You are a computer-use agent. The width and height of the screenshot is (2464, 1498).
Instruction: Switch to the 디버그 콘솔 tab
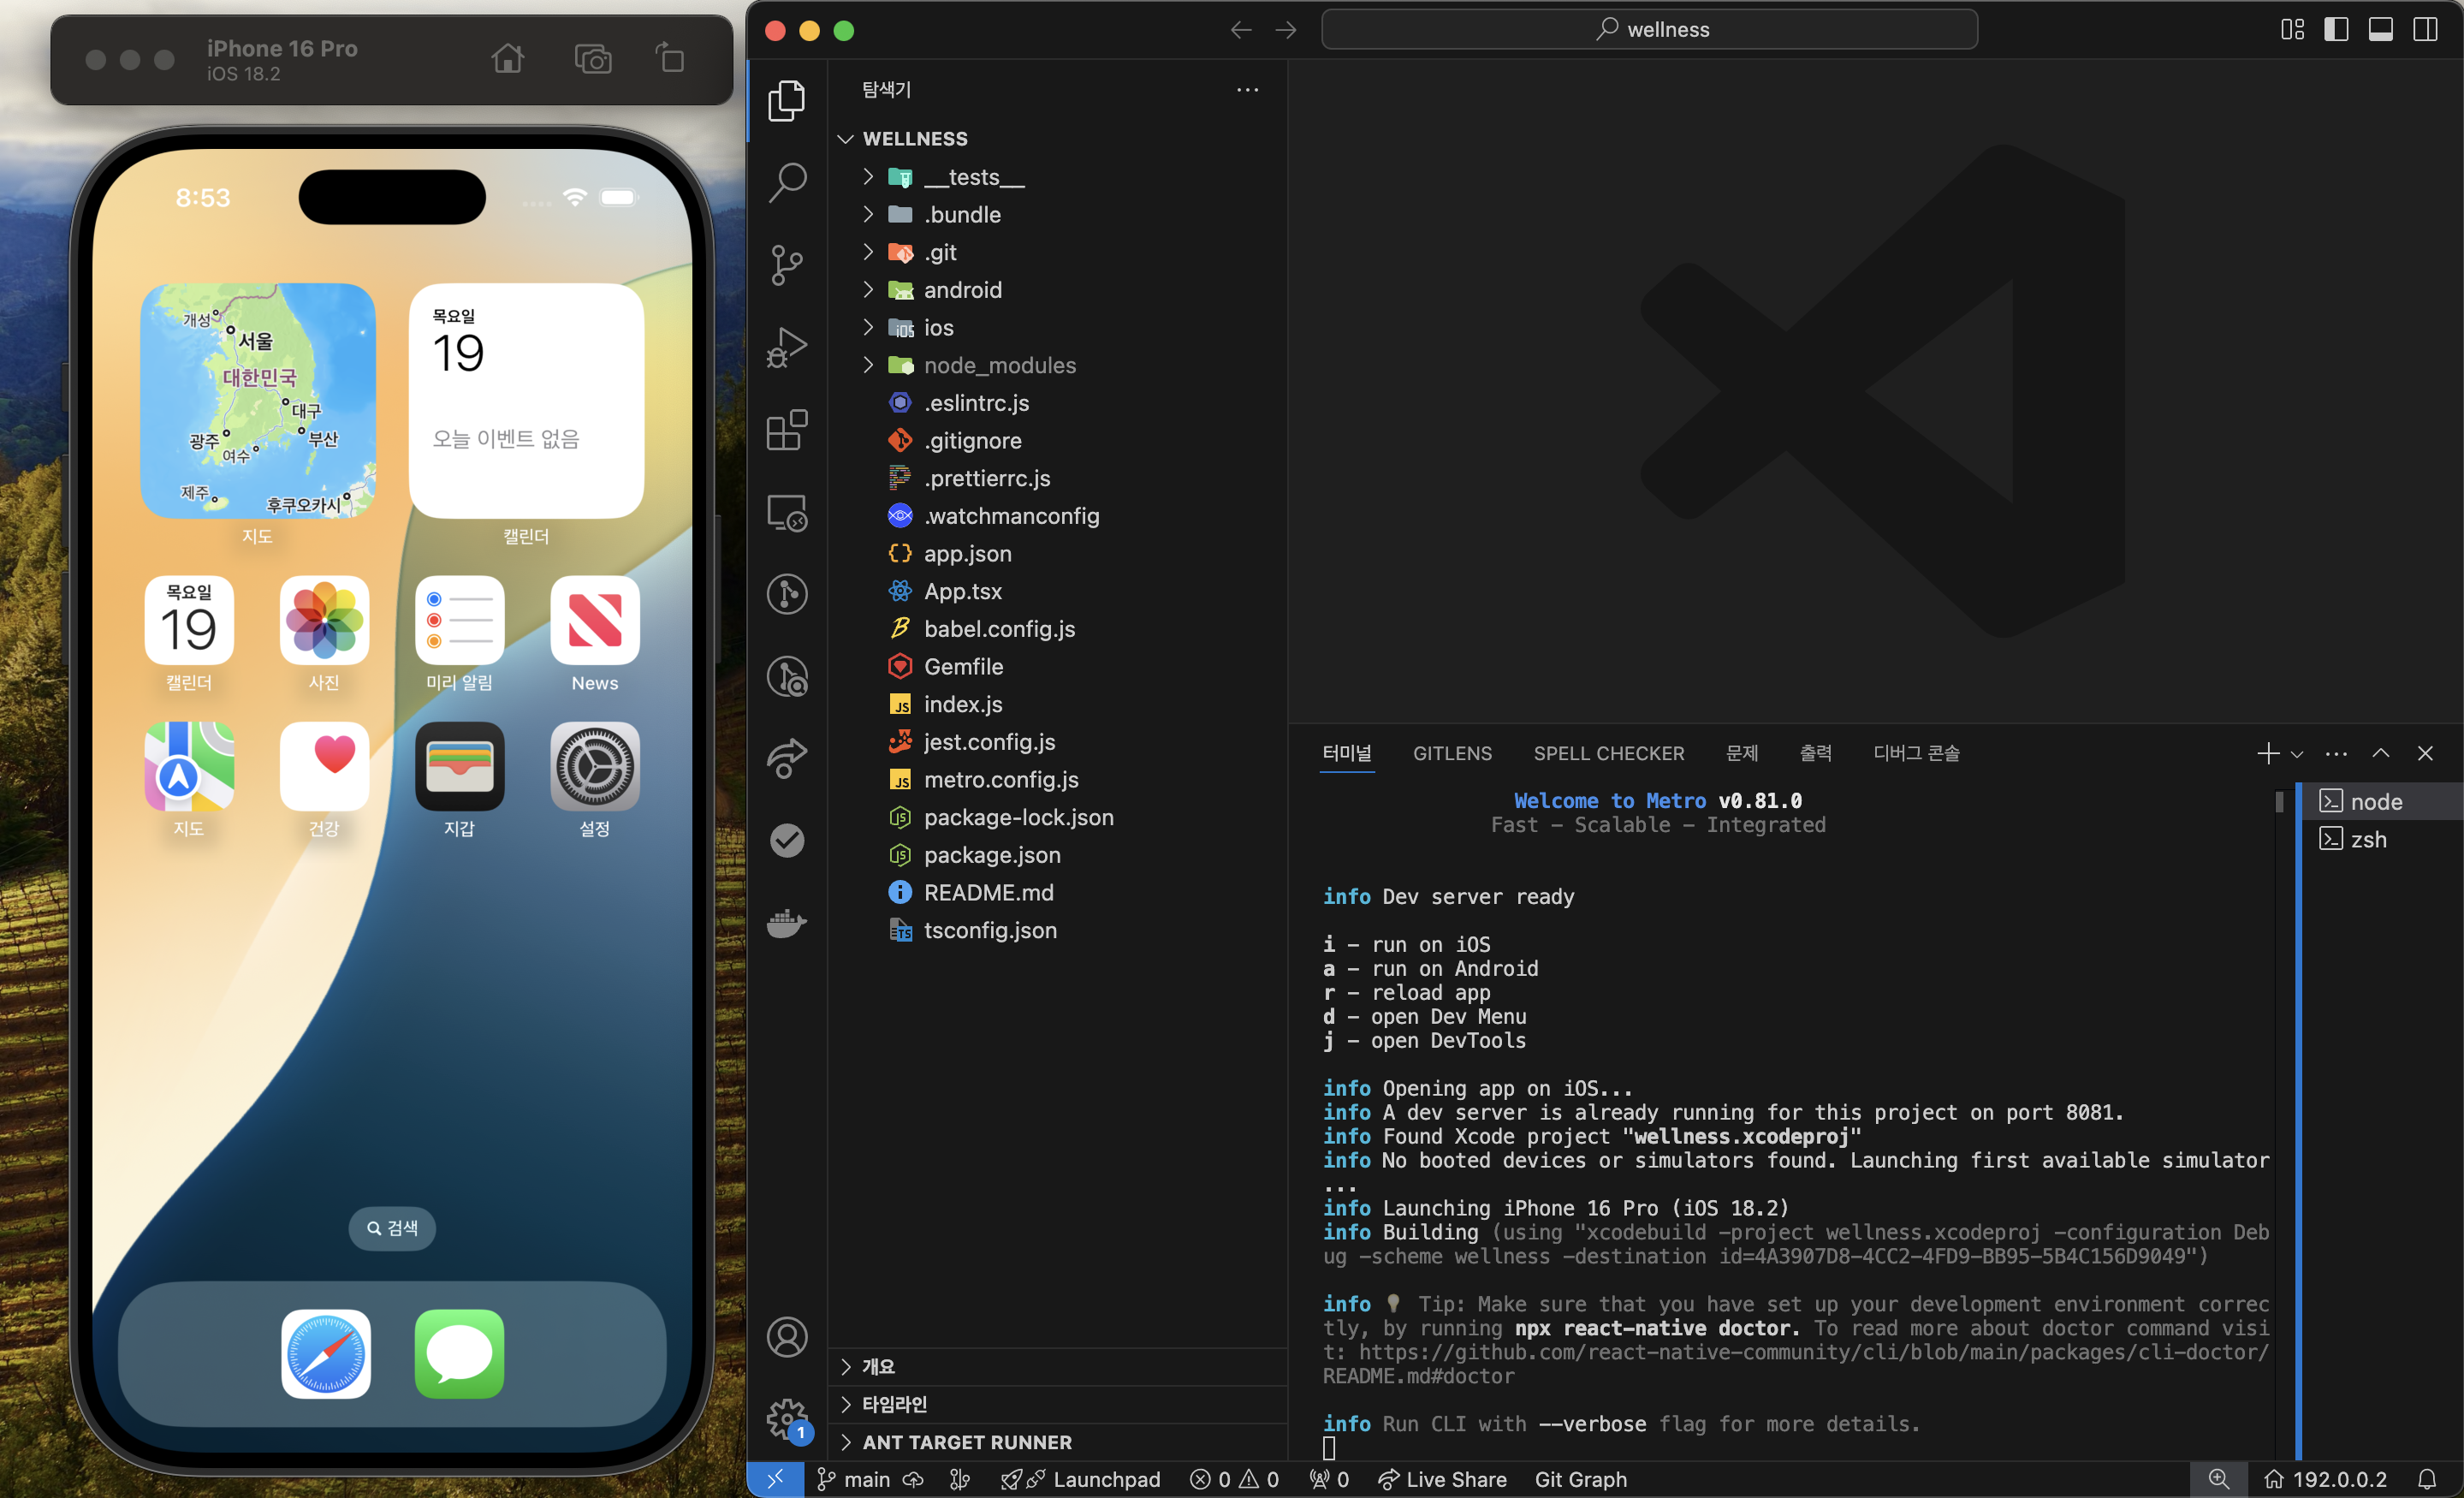pos(1916,753)
